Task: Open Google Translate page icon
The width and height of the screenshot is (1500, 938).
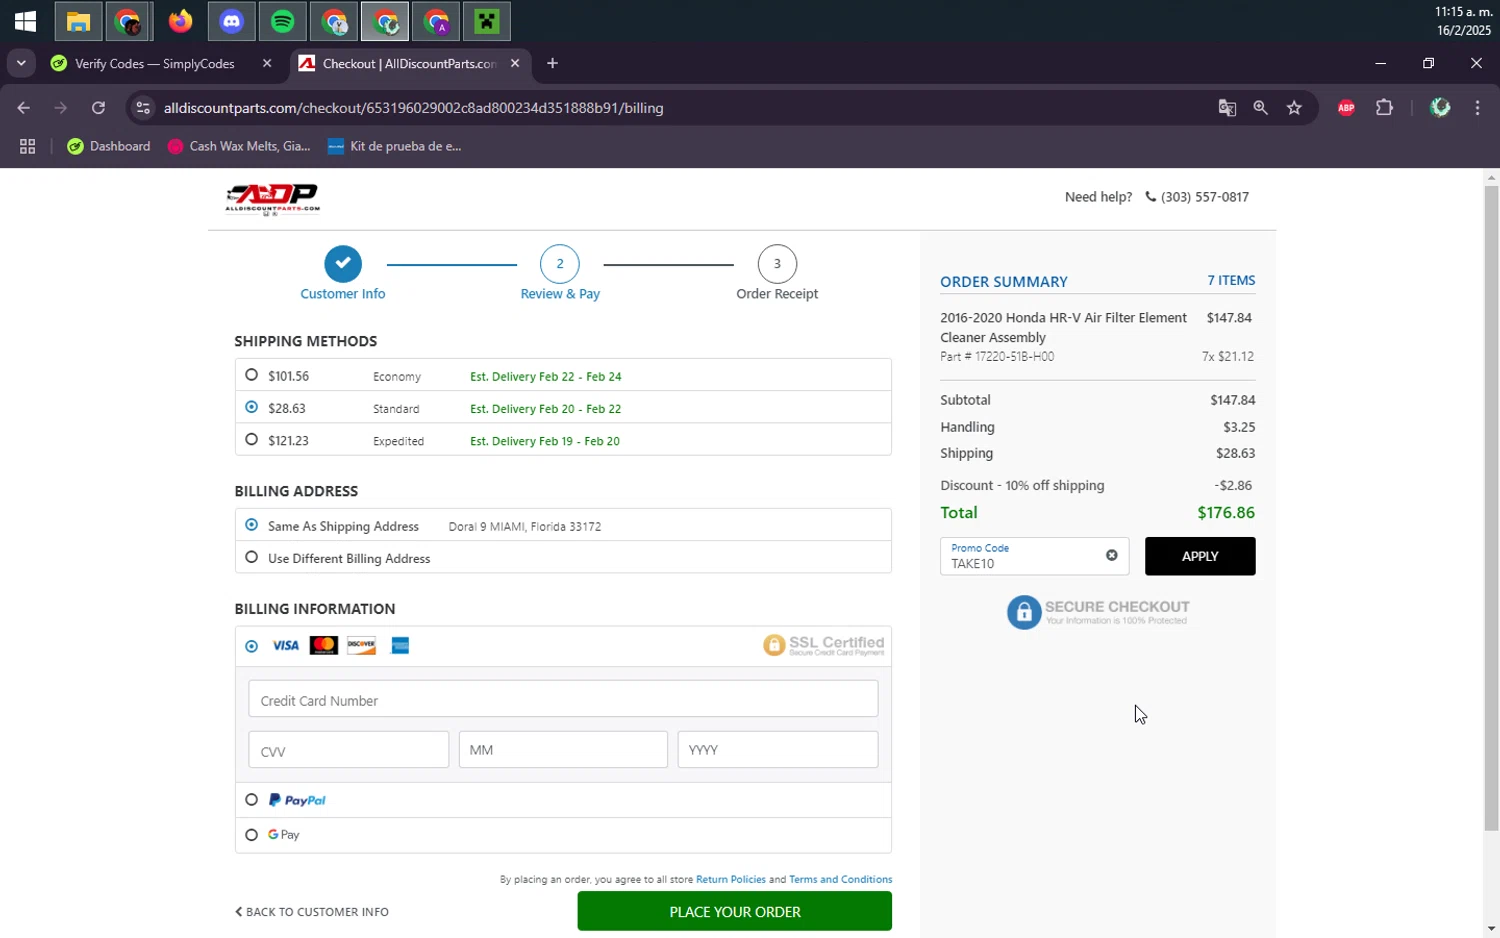Action: click(x=1227, y=108)
